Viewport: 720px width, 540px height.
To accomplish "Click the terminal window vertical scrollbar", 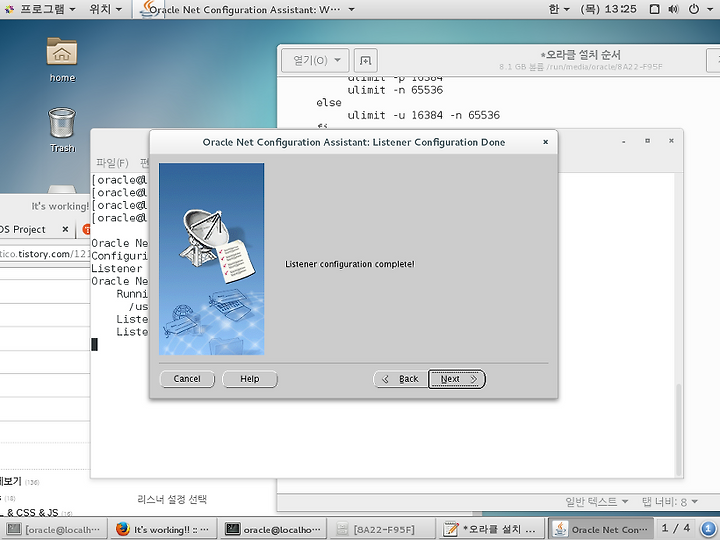I will click(x=679, y=430).
